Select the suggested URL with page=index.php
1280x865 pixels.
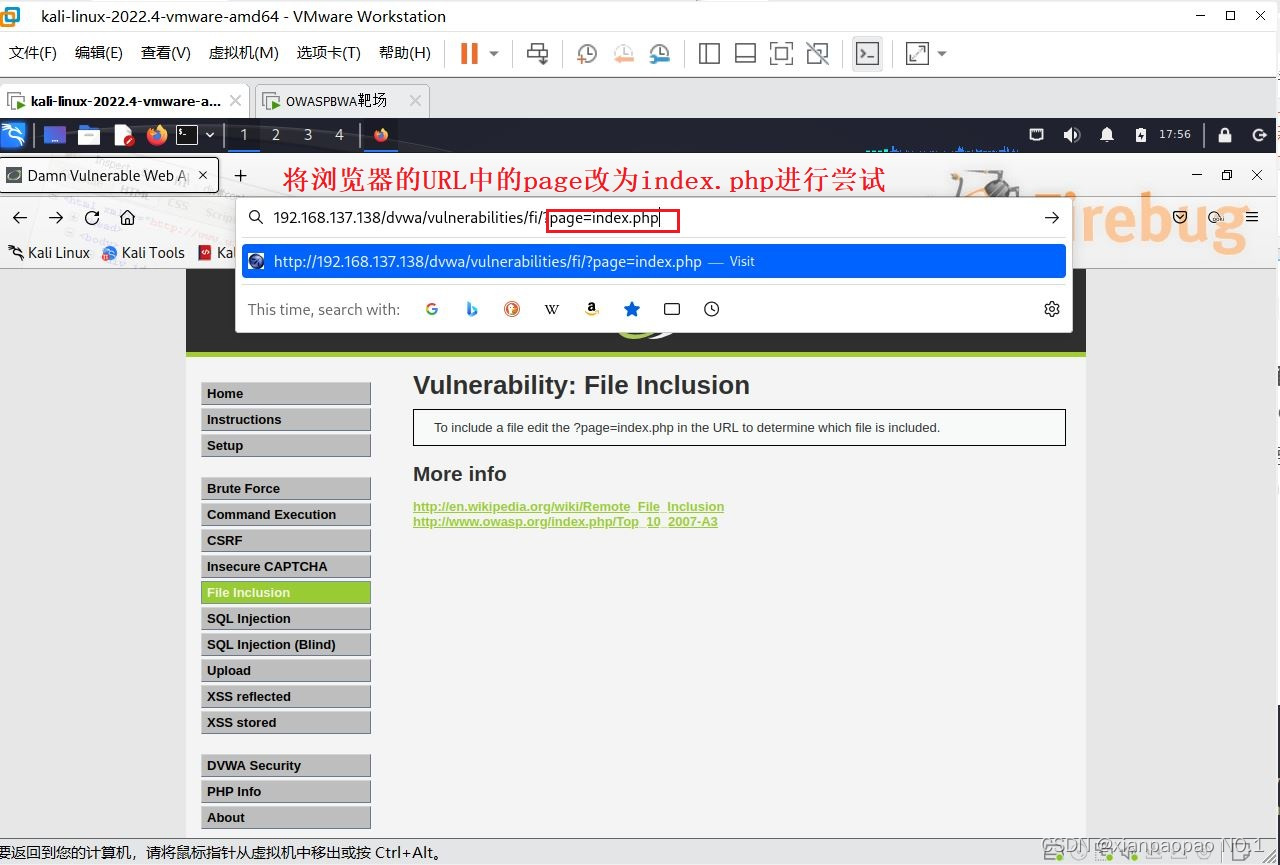point(654,262)
